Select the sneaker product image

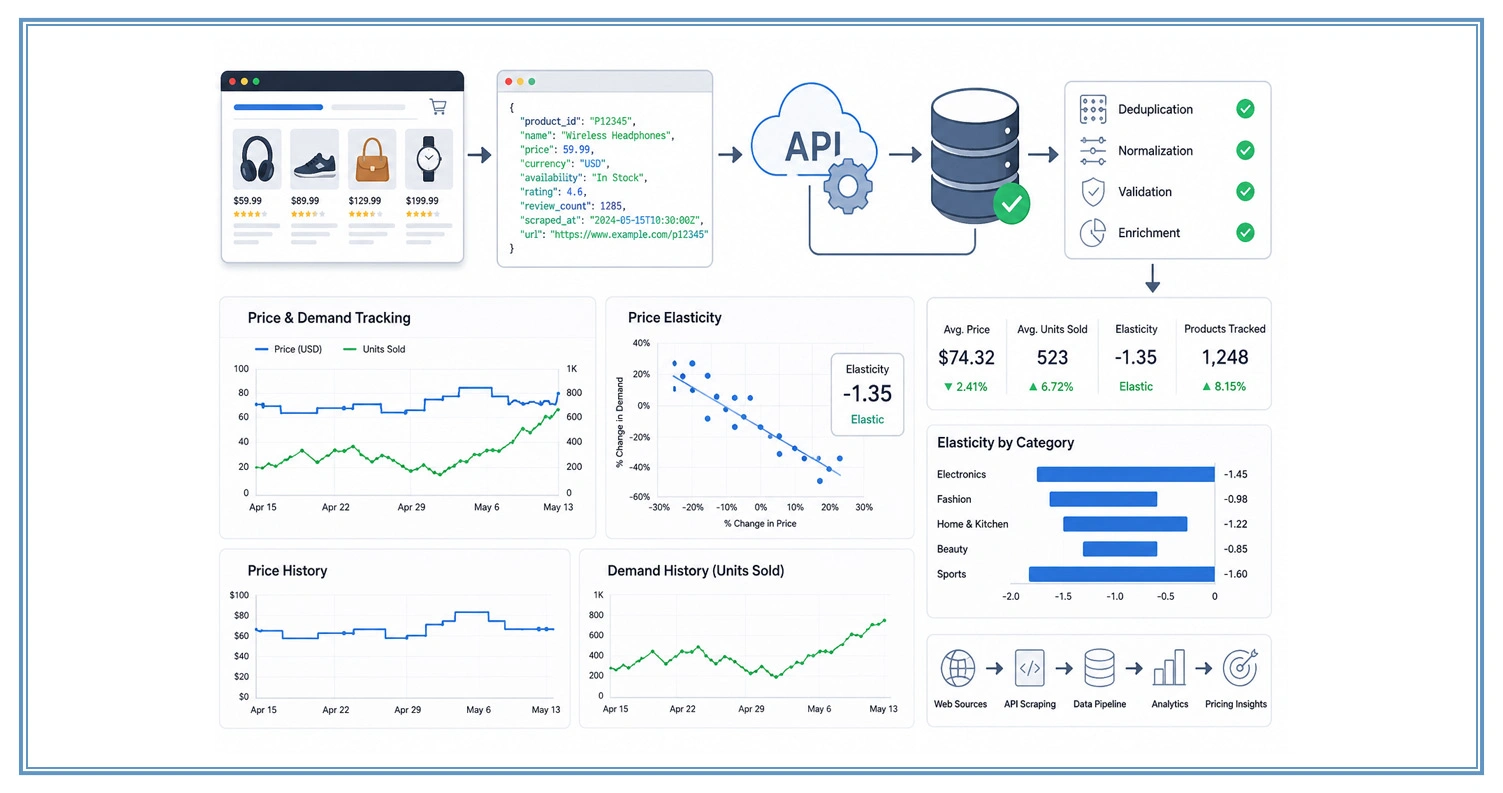pos(314,159)
